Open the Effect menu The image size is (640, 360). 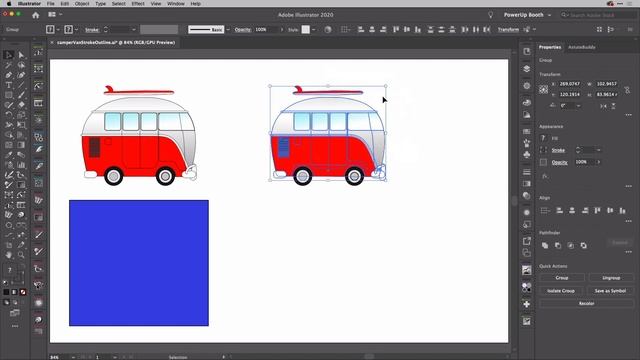coord(138,4)
